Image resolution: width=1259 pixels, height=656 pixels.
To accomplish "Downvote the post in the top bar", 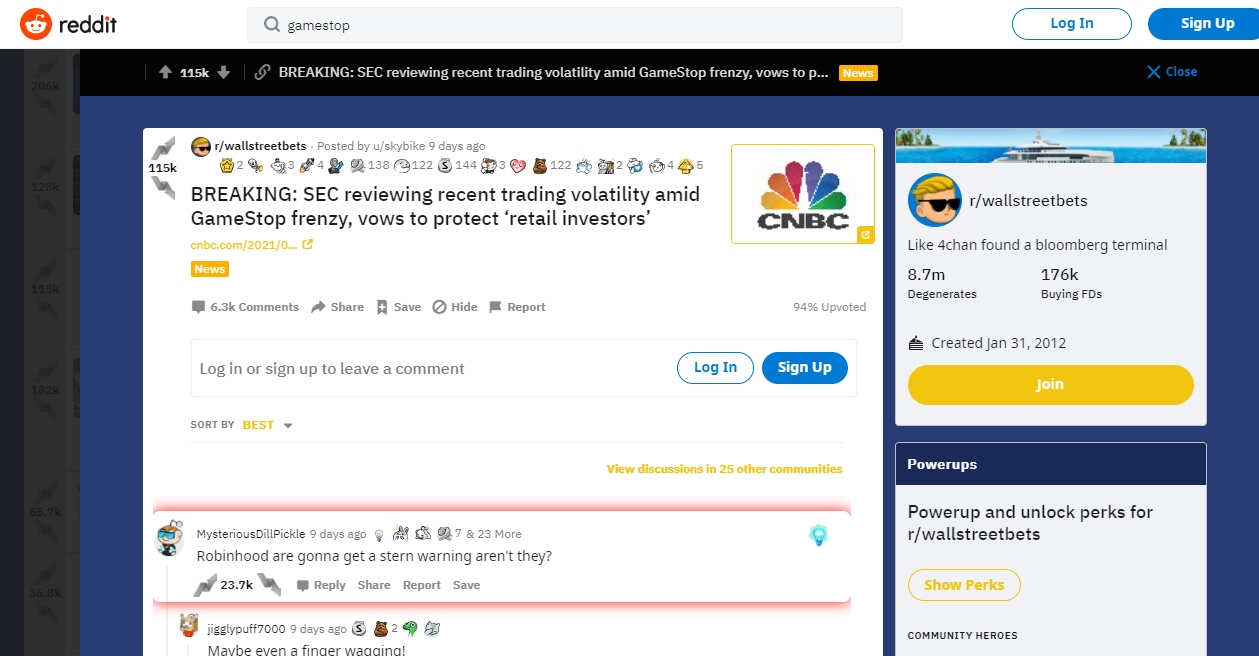I will tap(224, 72).
